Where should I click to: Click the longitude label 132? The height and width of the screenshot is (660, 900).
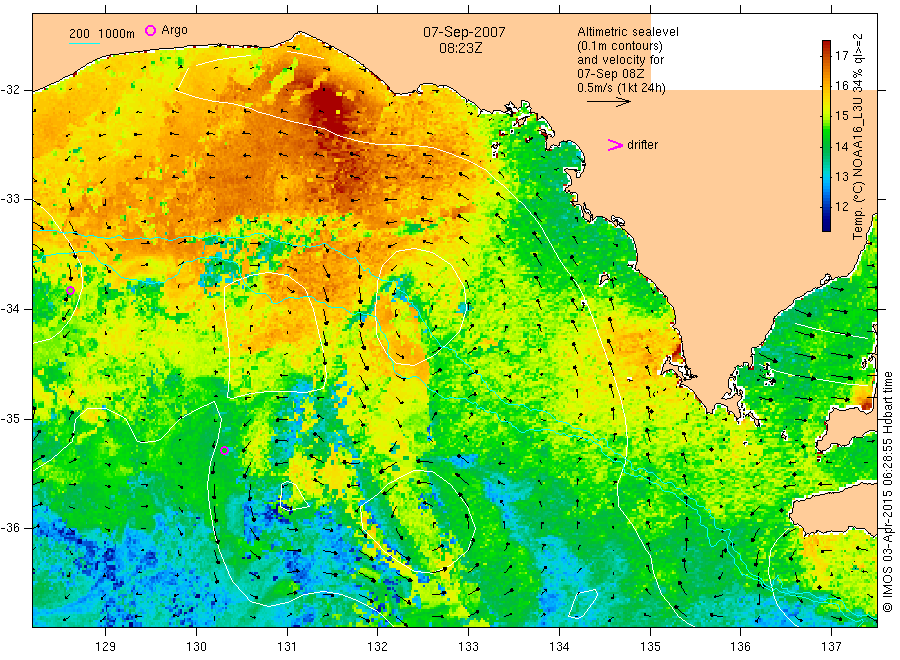(x=378, y=646)
